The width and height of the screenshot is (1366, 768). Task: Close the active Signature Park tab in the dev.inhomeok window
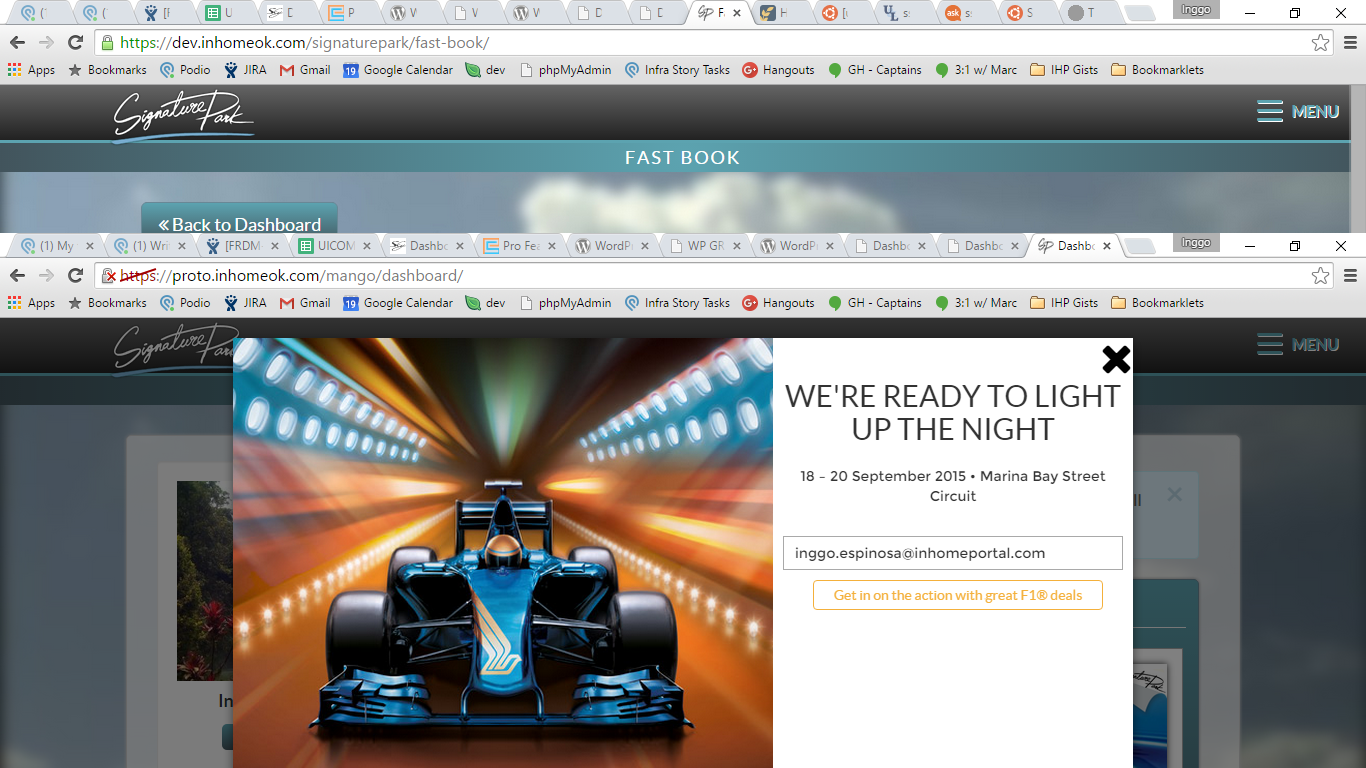pos(737,13)
